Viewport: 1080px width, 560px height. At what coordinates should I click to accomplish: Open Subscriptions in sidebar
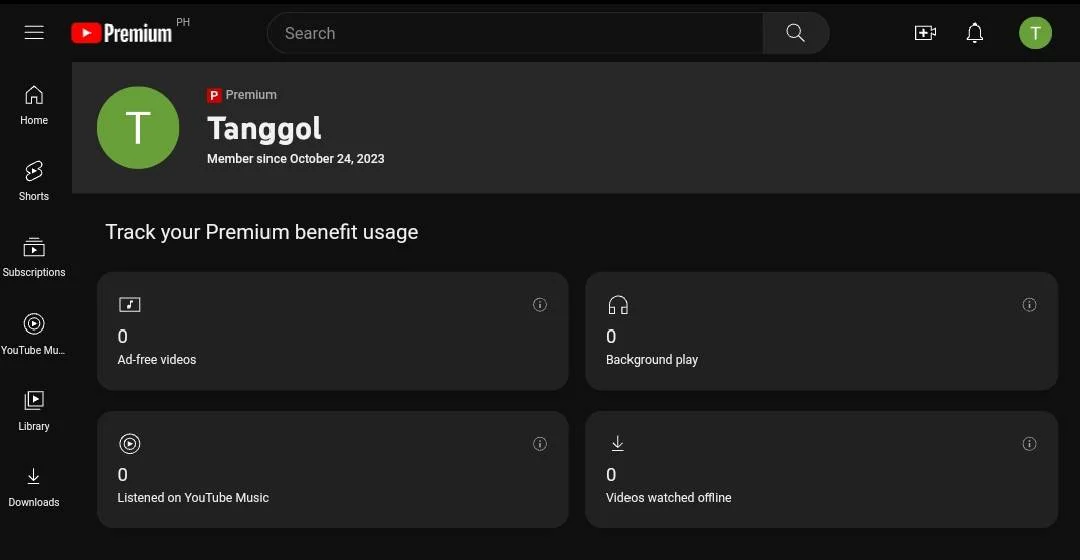(34, 258)
